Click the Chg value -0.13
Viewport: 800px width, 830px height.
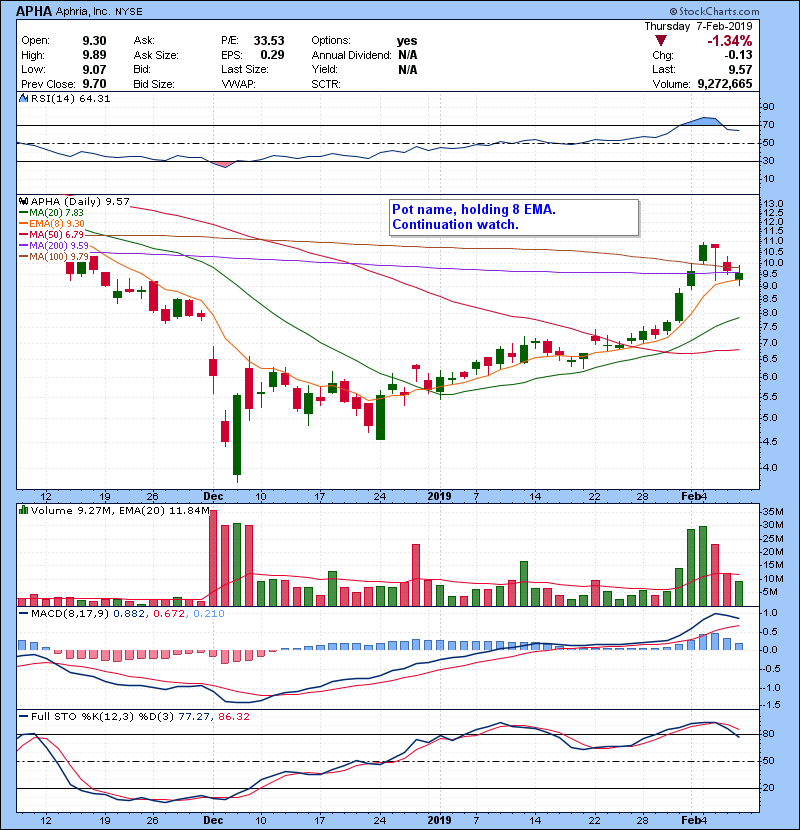coord(738,55)
